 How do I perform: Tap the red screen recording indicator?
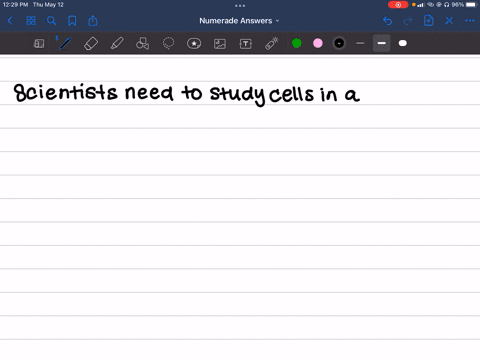click(398, 5)
